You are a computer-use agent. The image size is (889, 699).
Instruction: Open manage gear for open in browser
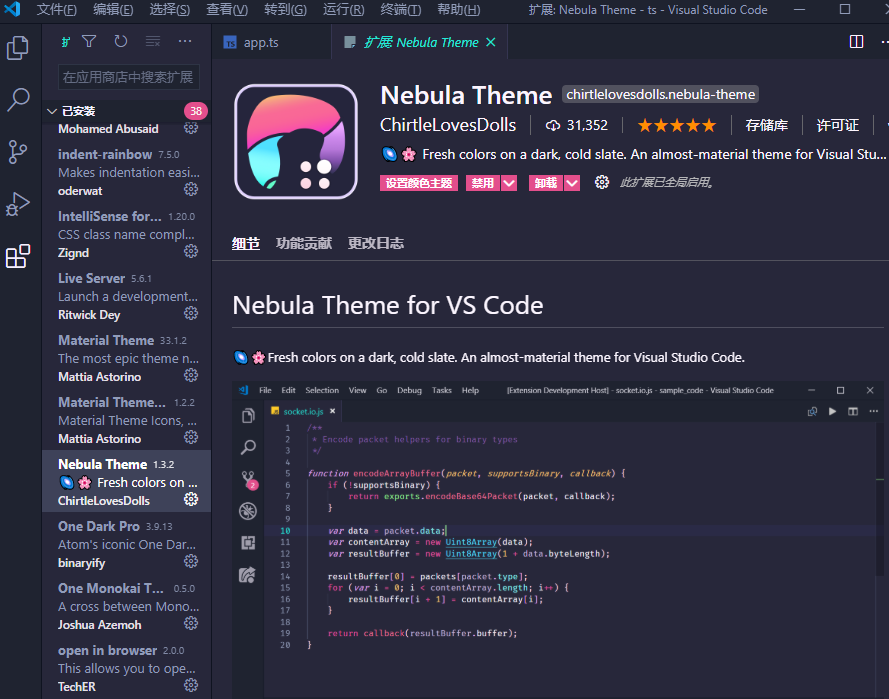tap(191, 685)
